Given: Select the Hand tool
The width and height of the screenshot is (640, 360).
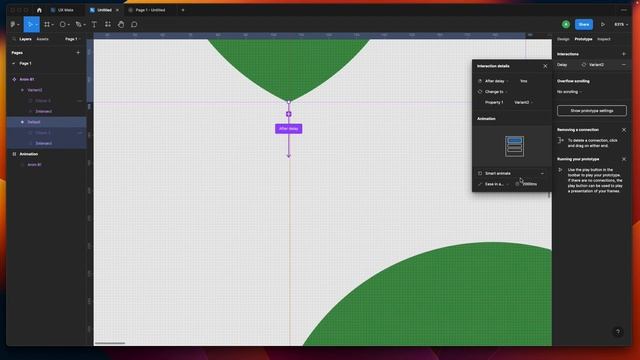Looking at the screenshot, I should (121, 24).
